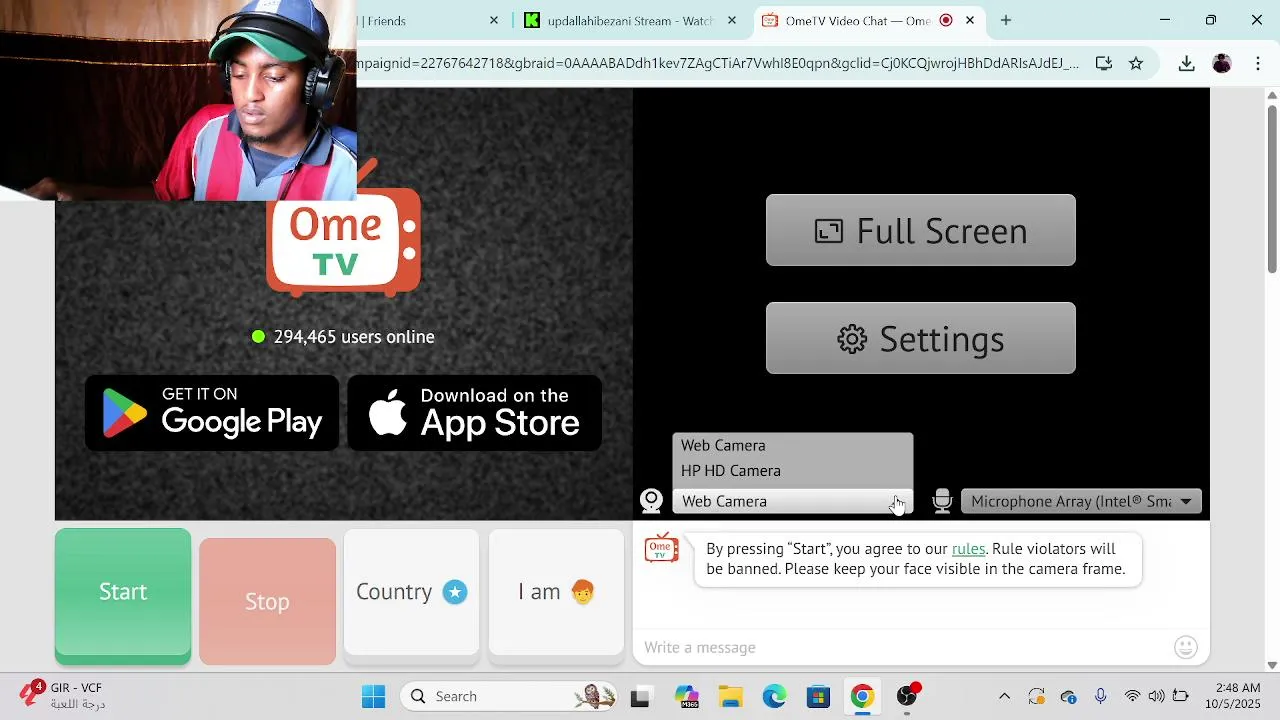Open the emoji picker smiley icon
Viewport: 1280px width, 720px height.
1186,647
